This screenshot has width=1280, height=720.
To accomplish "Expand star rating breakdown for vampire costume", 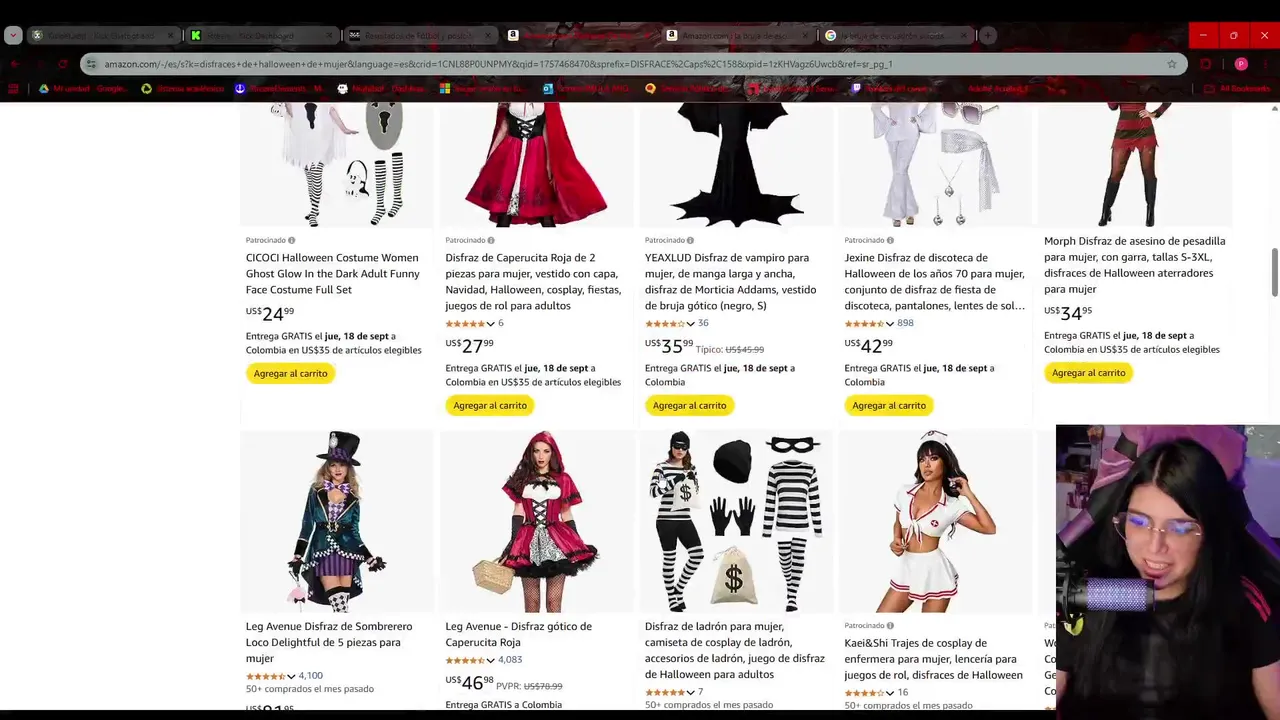I will click(690, 324).
